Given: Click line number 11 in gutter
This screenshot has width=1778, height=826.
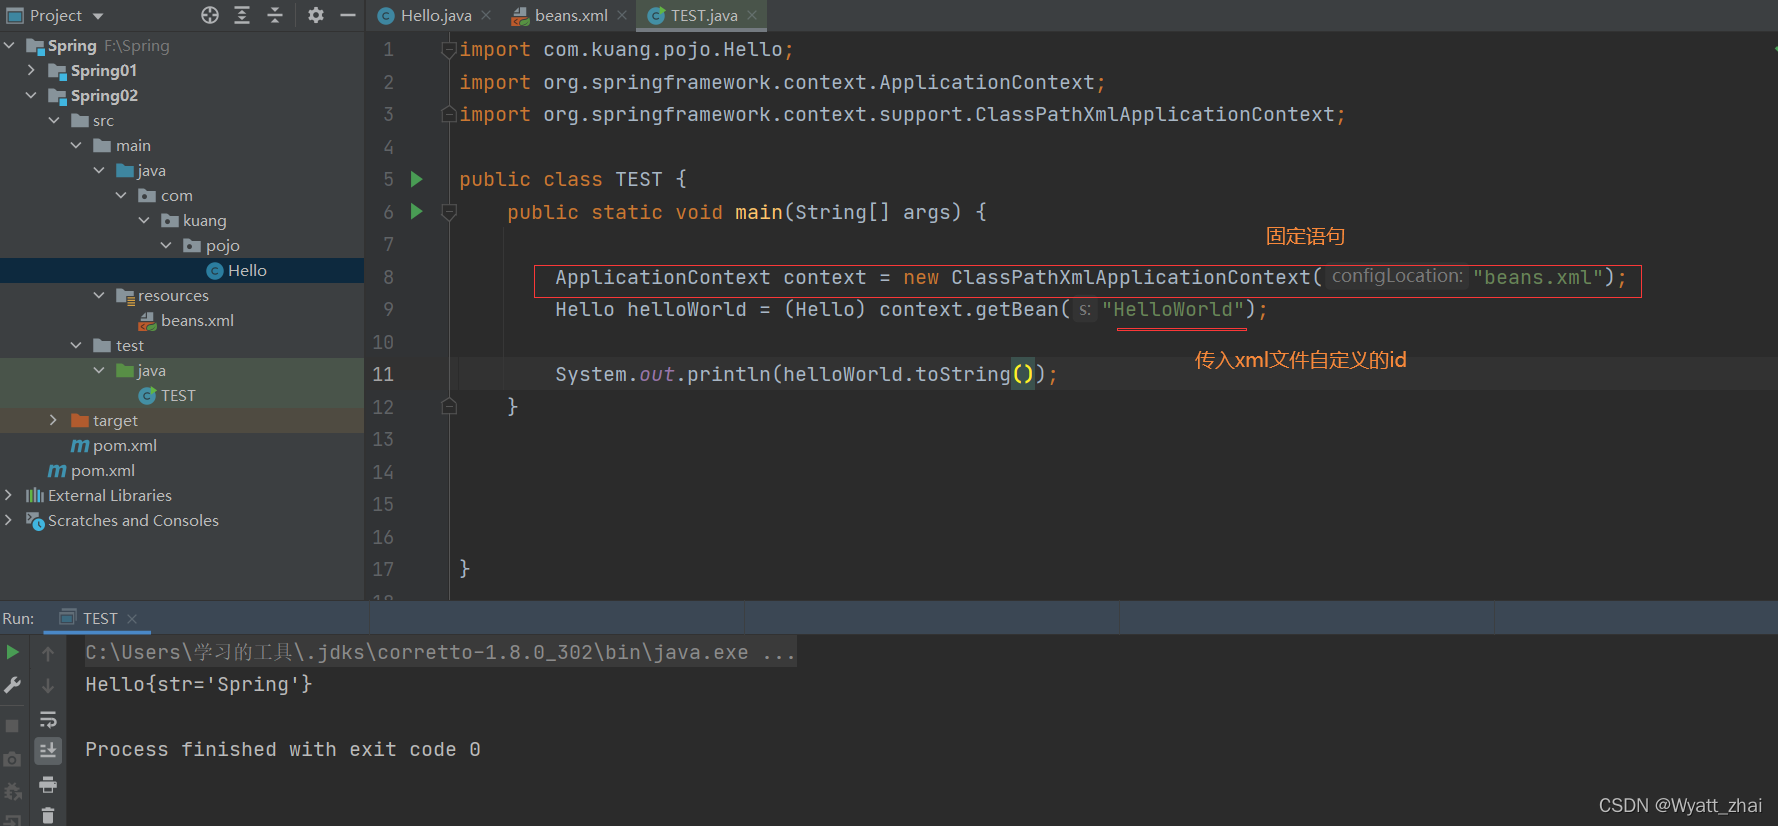Looking at the screenshot, I should pos(383,374).
